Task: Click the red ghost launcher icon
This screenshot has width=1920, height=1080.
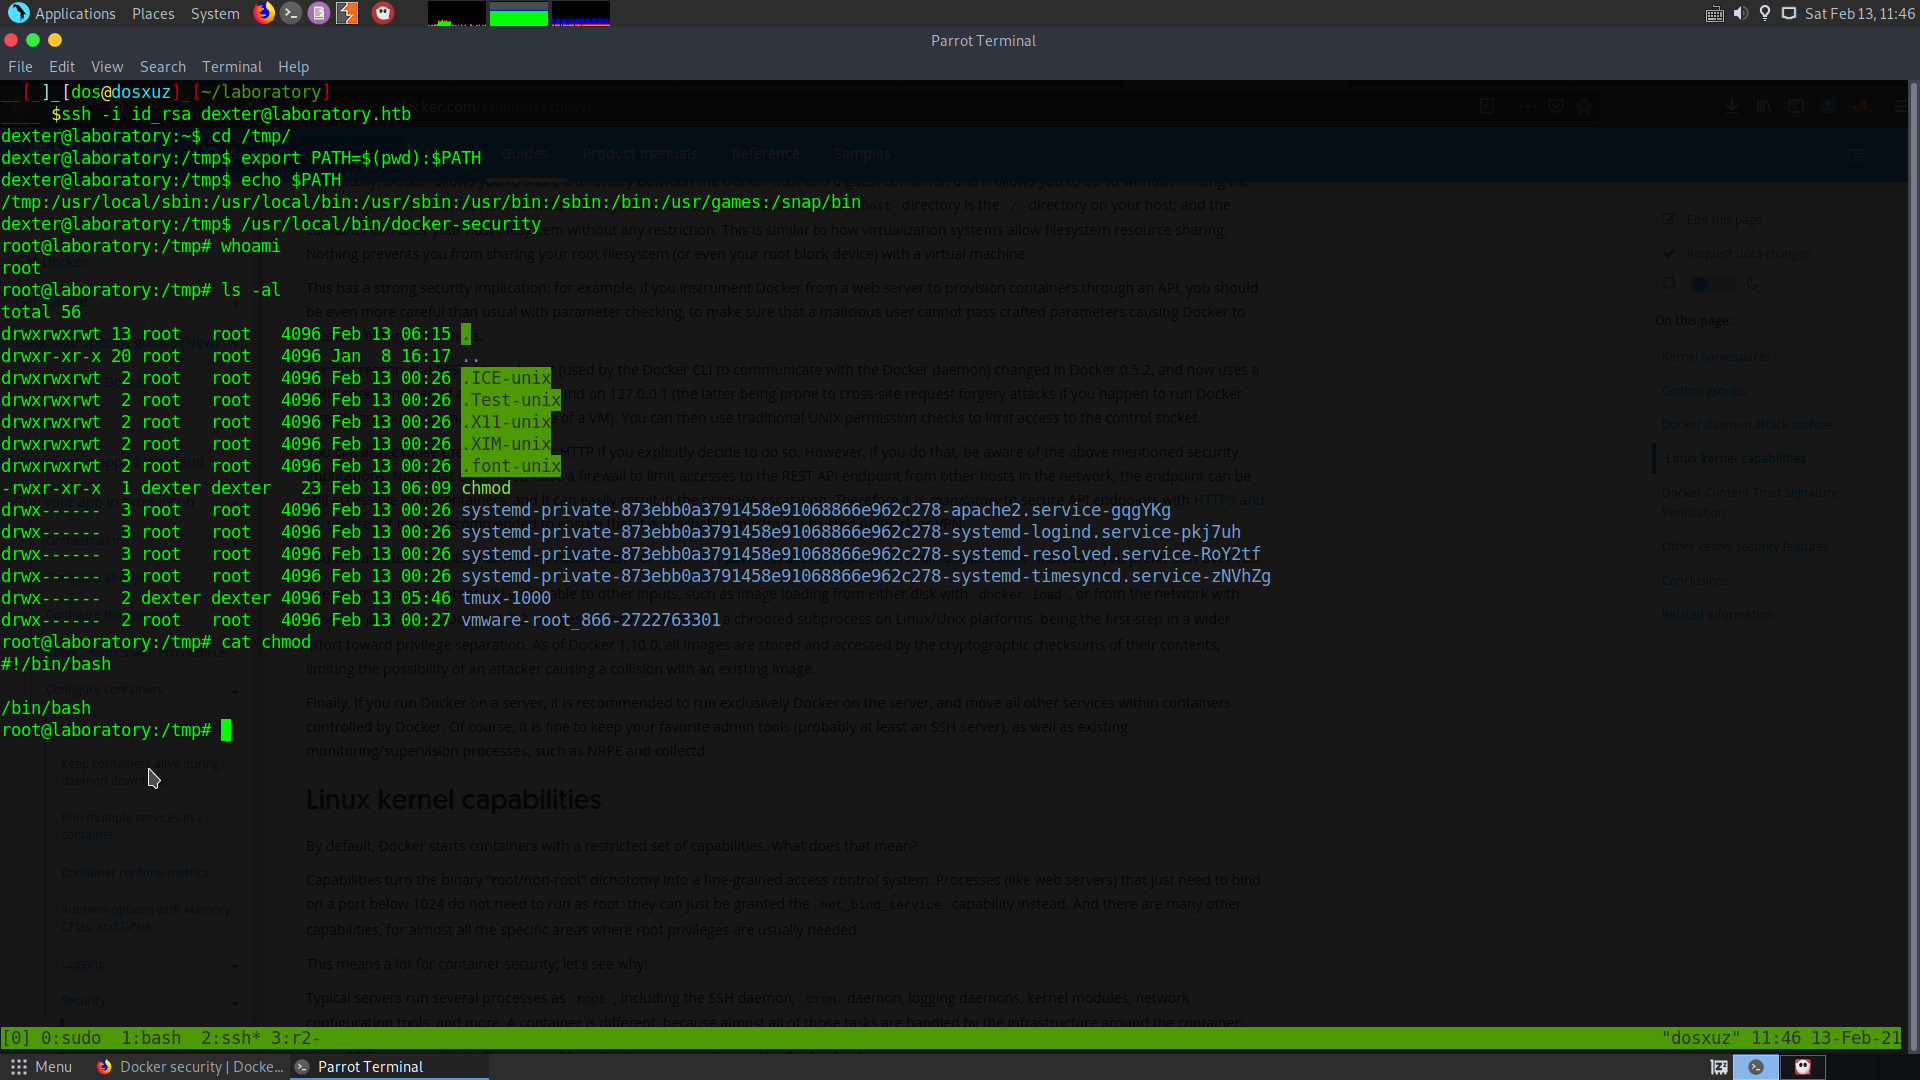Action: (383, 13)
